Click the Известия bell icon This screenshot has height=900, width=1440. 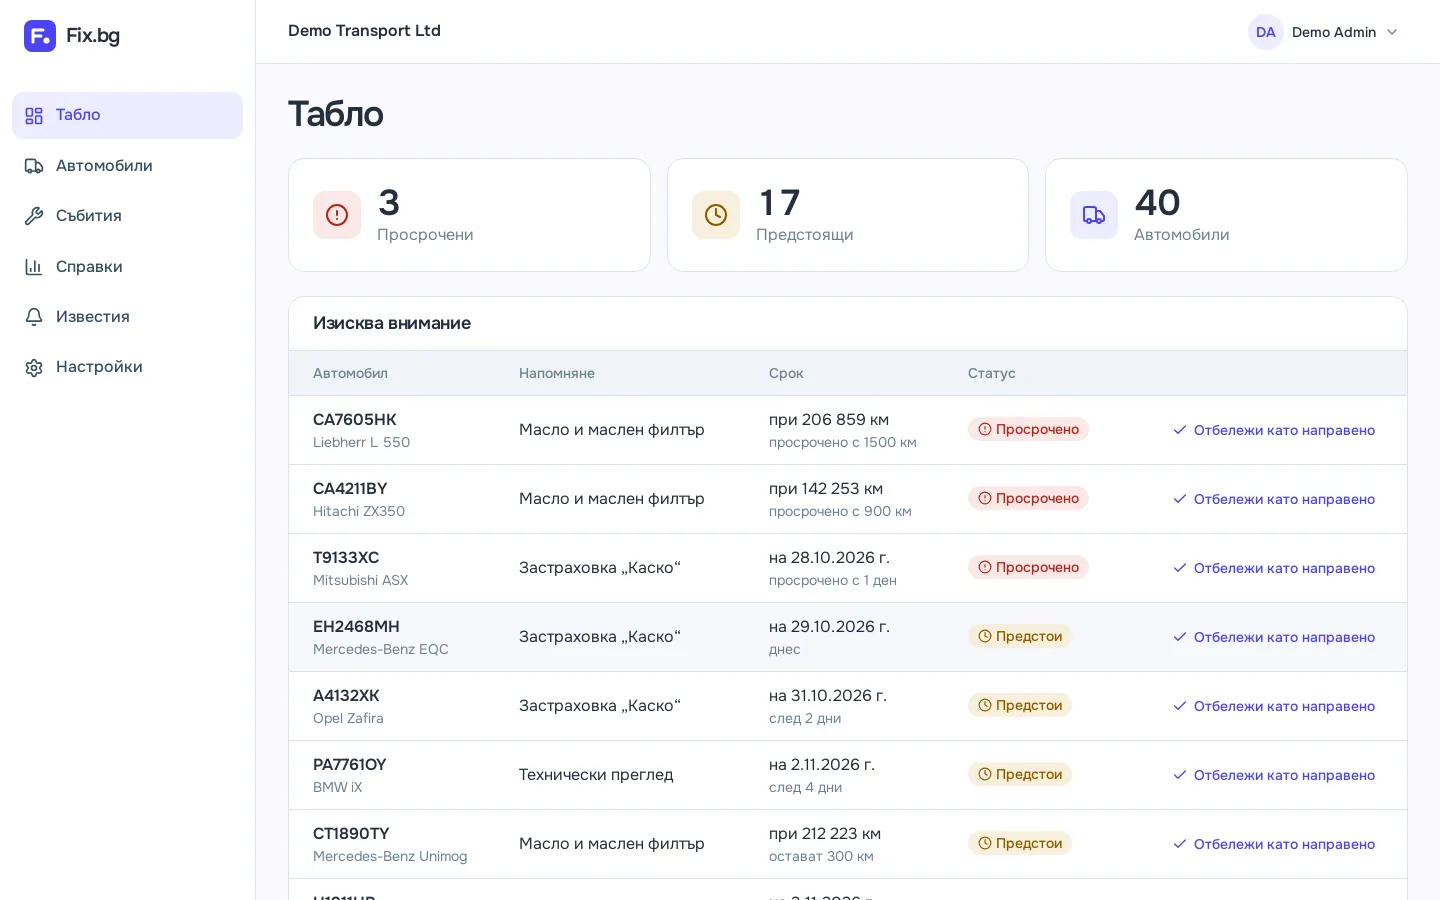click(x=34, y=317)
